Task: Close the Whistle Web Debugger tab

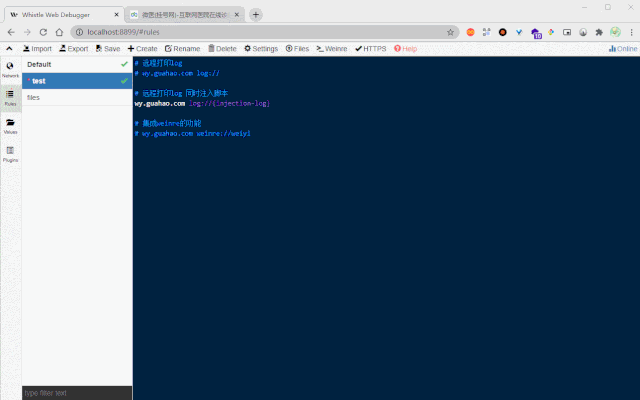Action: (116, 15)
